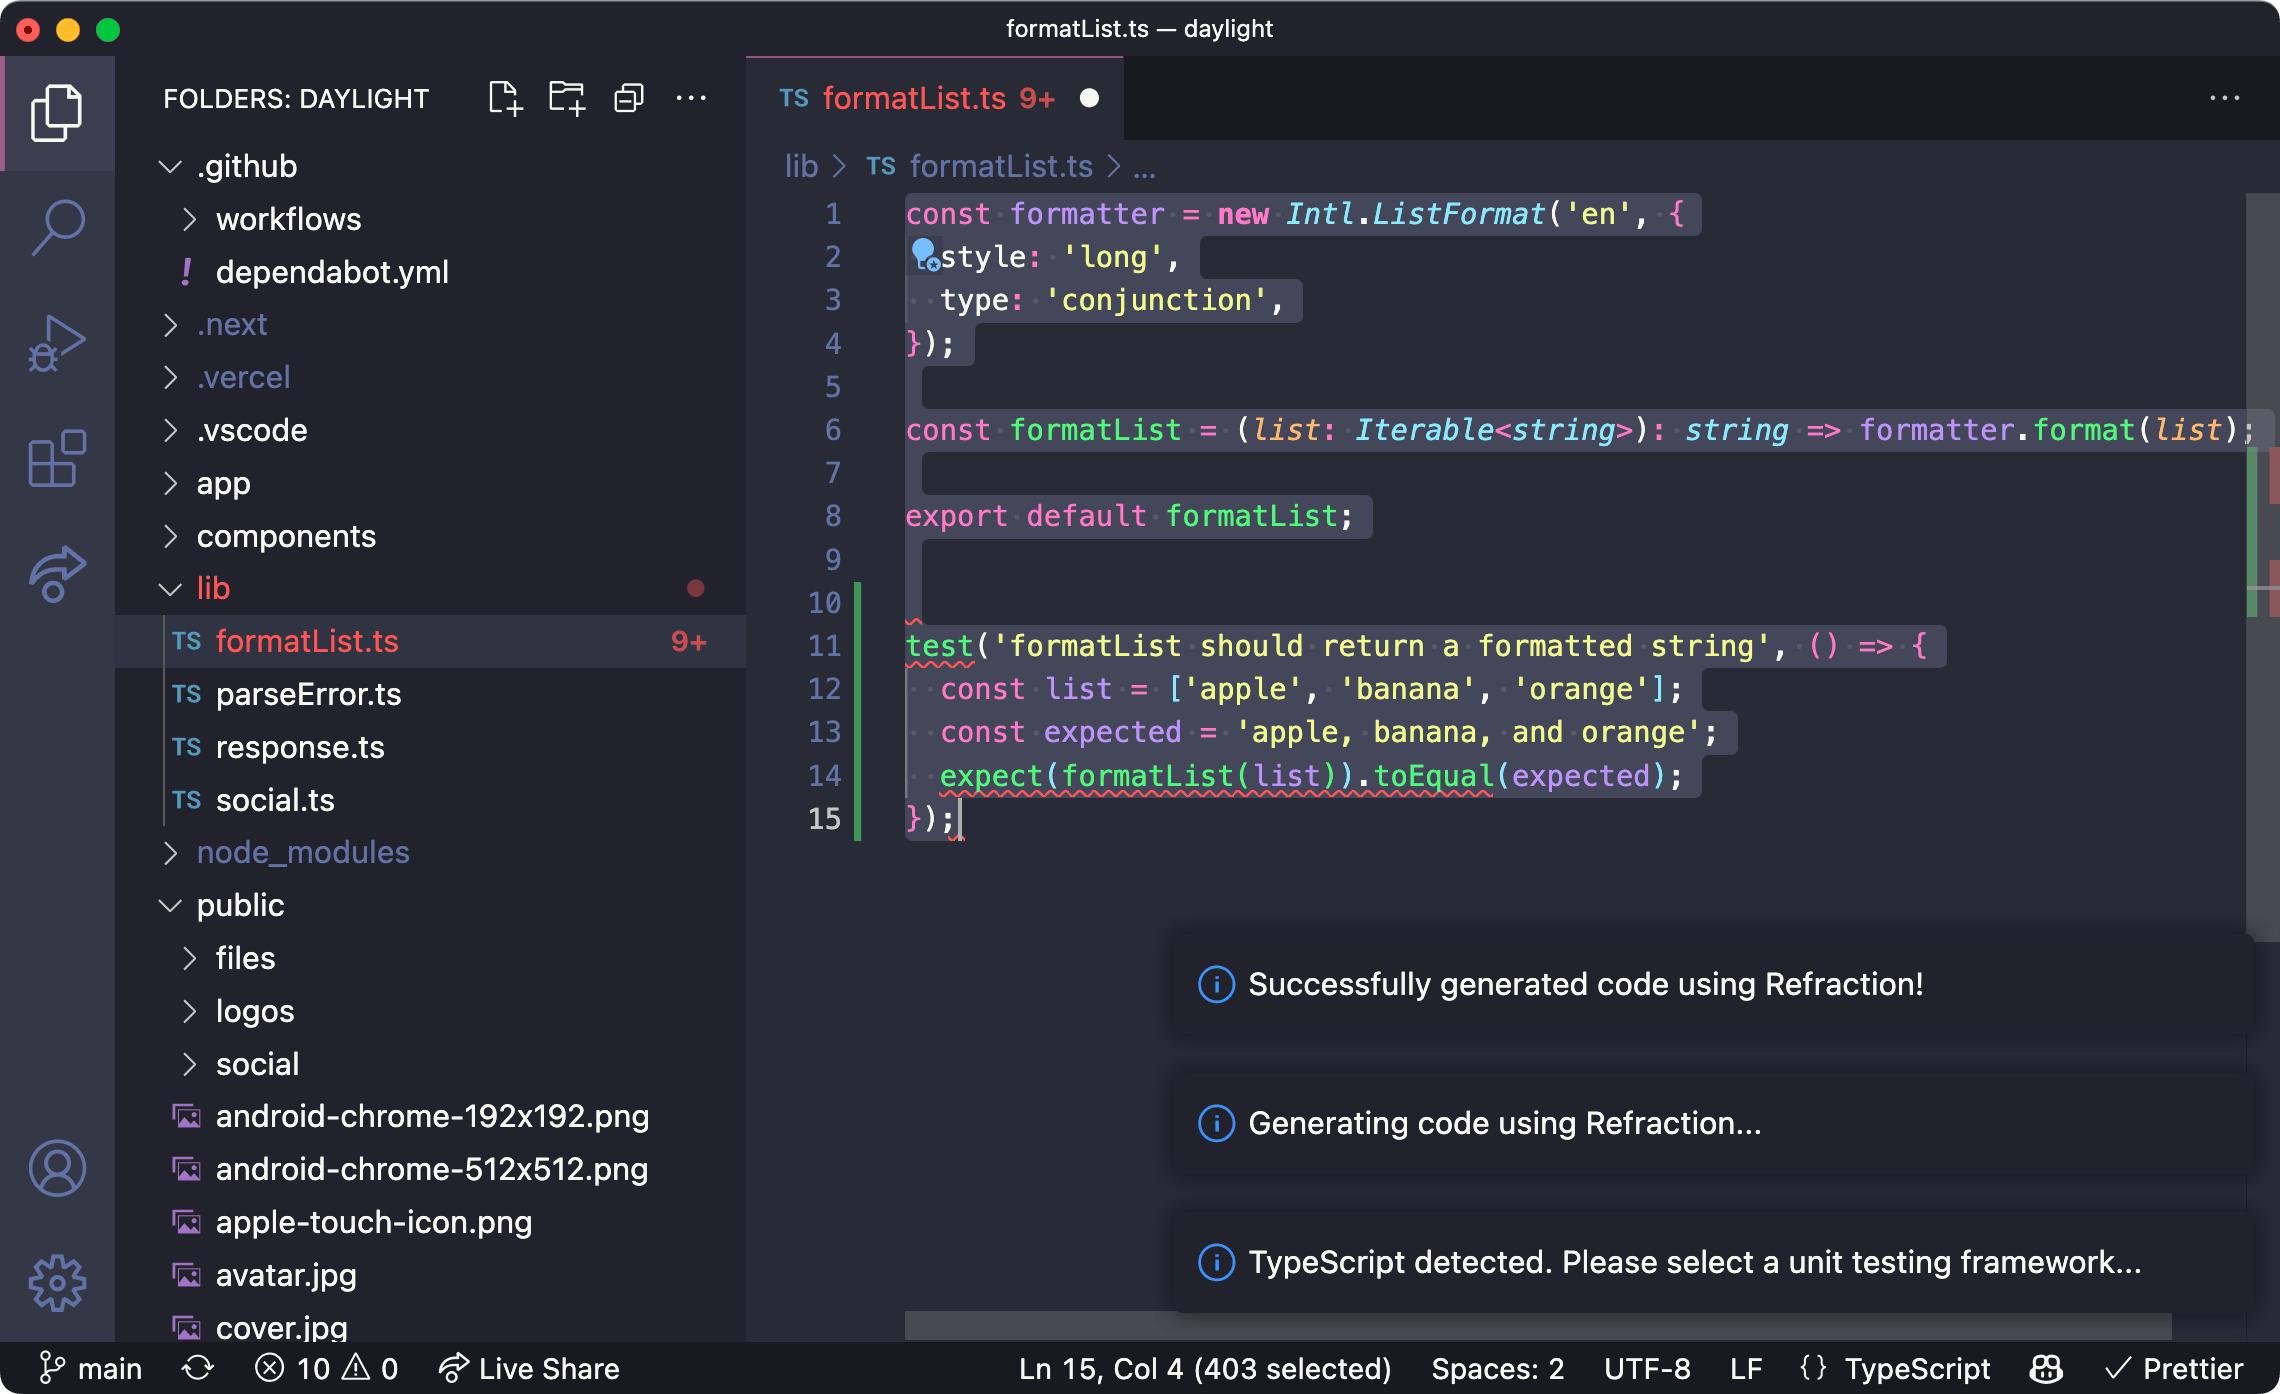Click the New Folder icon in explorer header
2280x1394 pixels.
(x=567, y=98)
